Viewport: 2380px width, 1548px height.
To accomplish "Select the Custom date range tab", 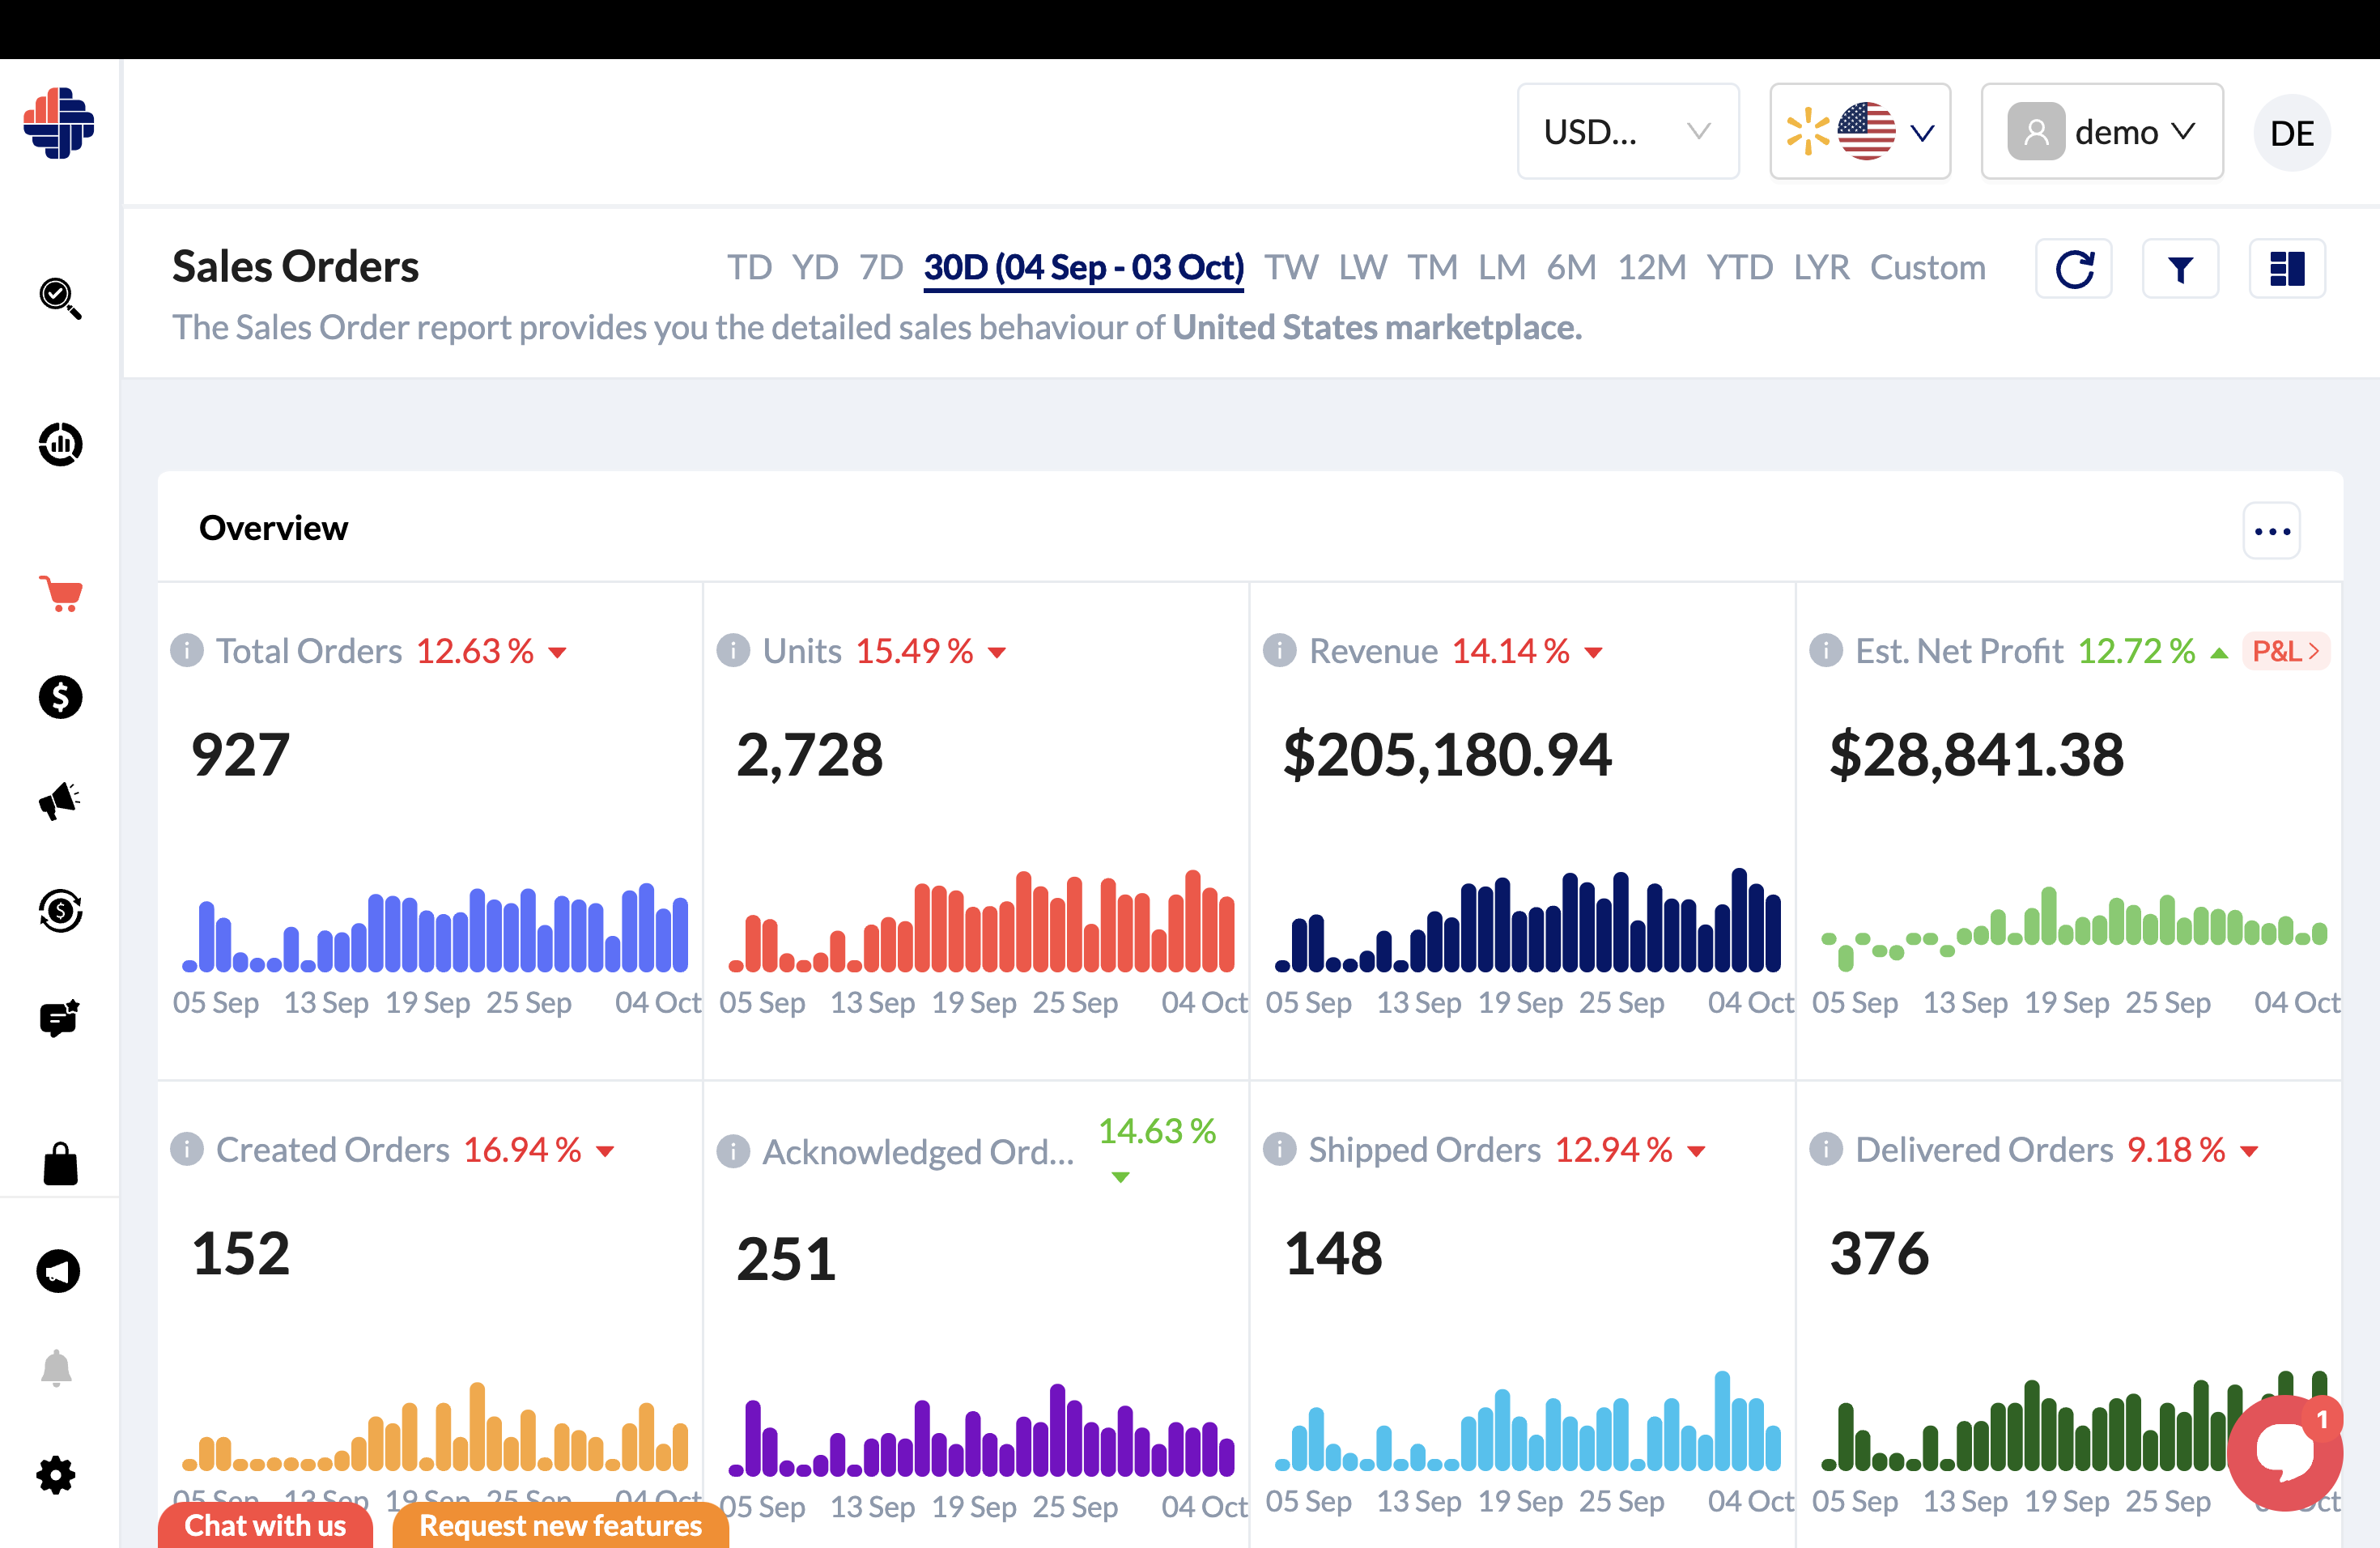I will (1928, 268).
